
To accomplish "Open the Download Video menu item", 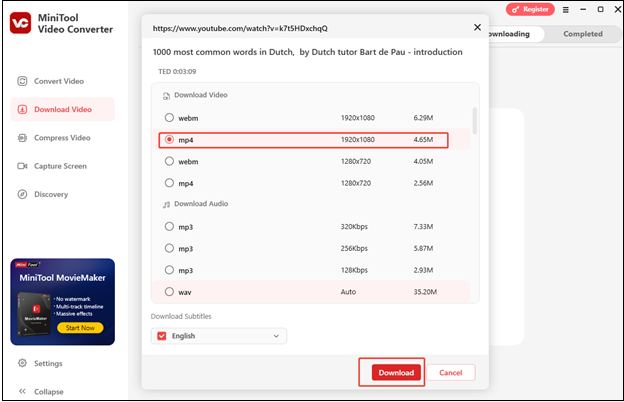I will [x=63, y=109].
